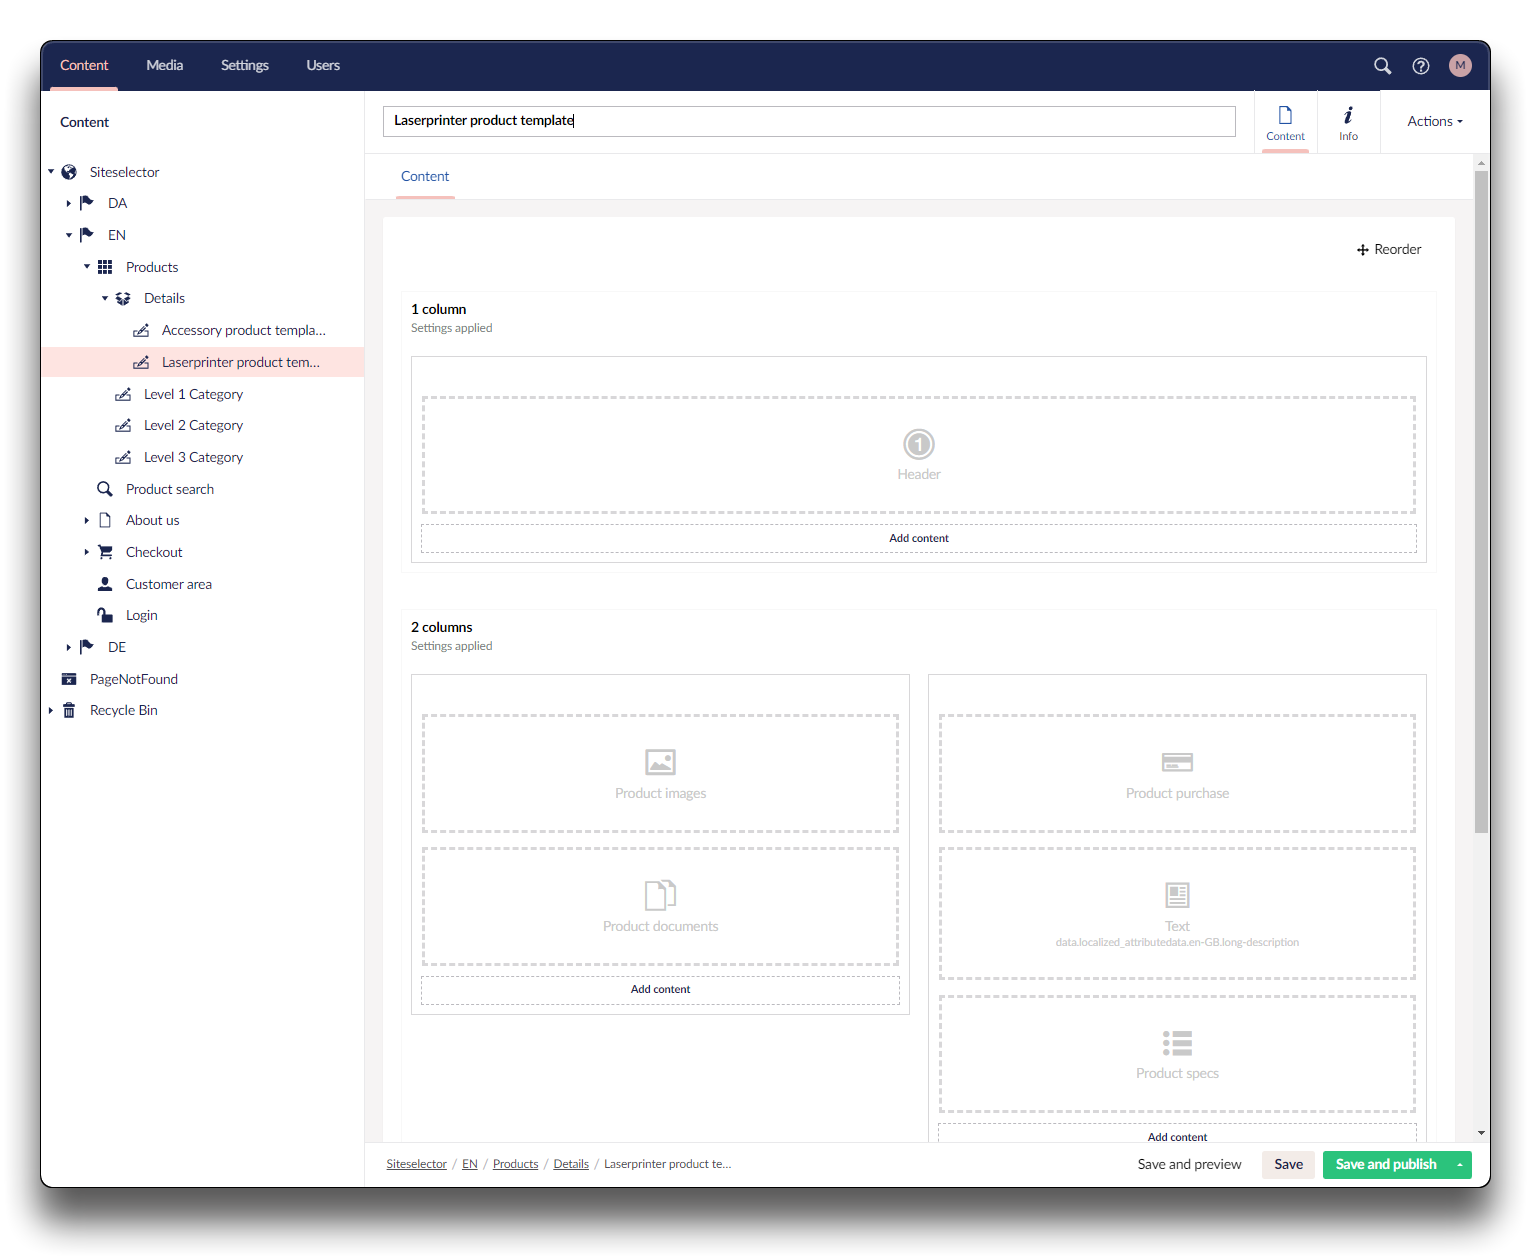Viewport: 1531px width, 1260px height.
Task: Expand the Recycle Bin node
Action: click(x=51, y=711)
